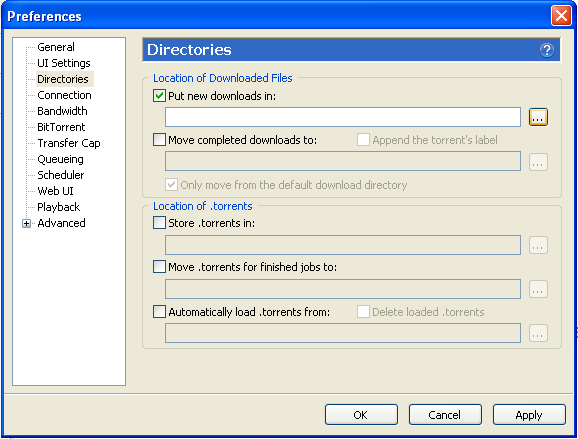Browse for the new downloads folder
The height and width of the screenshot is (439, 578).
(x=538, y=117)
